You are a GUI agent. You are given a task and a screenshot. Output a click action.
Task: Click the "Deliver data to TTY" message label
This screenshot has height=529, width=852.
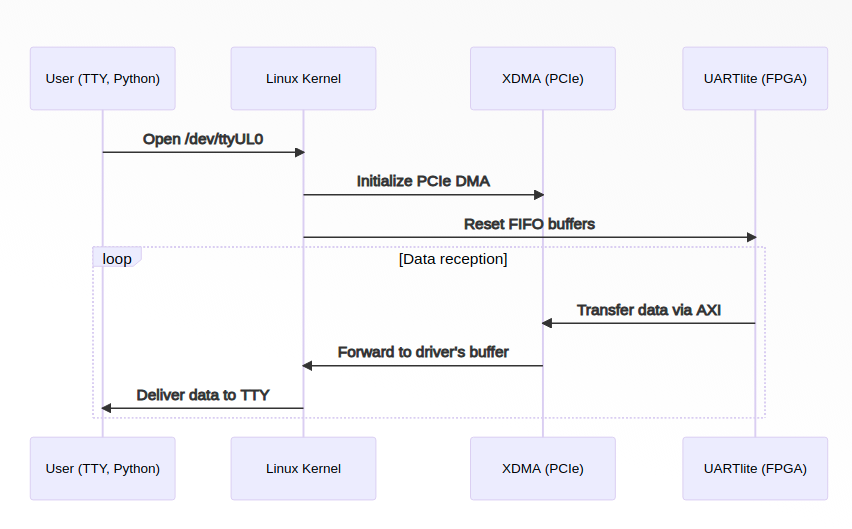tap(203, 395)
